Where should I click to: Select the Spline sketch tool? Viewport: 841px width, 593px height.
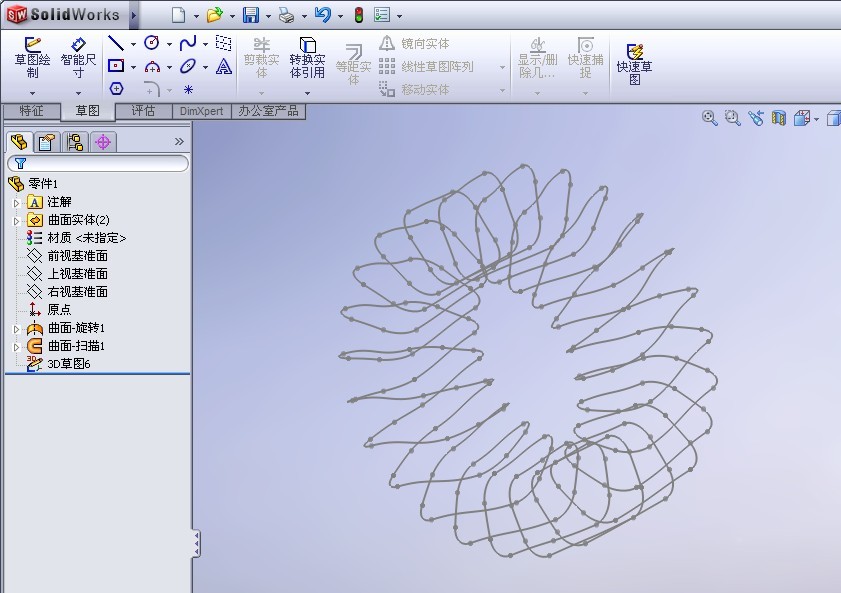coord(188,42)
